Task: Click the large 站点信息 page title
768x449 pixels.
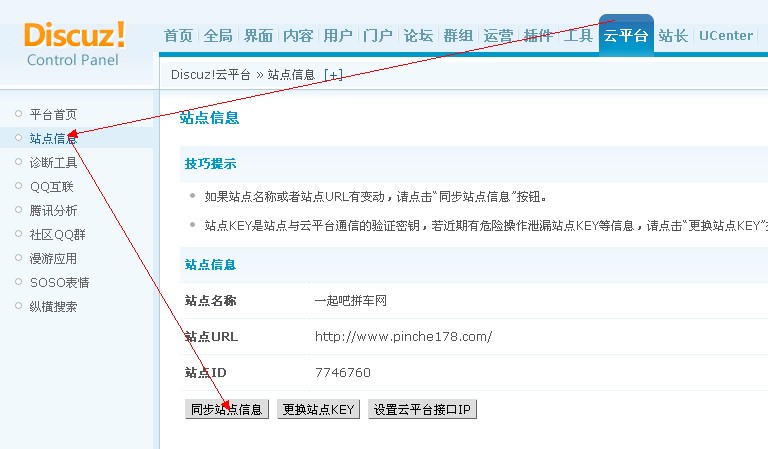Action: (209, 118)
